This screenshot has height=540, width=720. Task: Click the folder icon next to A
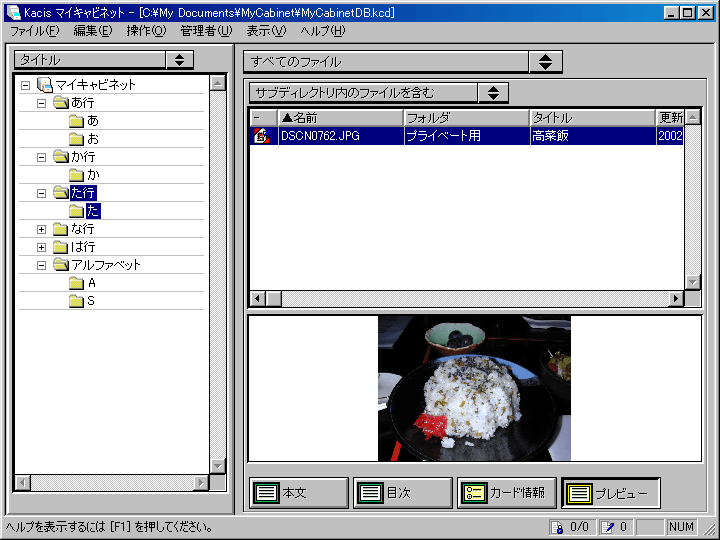pyautogui.click(x=76, y=283)
